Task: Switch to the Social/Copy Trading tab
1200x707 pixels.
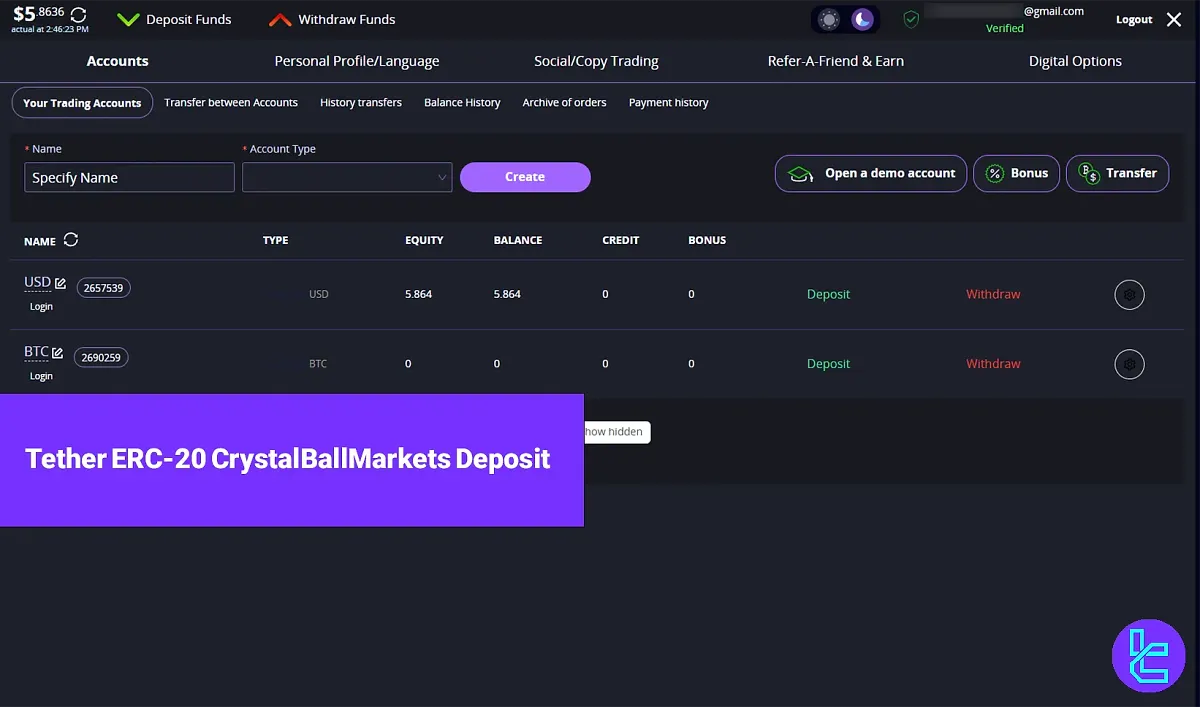Action: 596,61
